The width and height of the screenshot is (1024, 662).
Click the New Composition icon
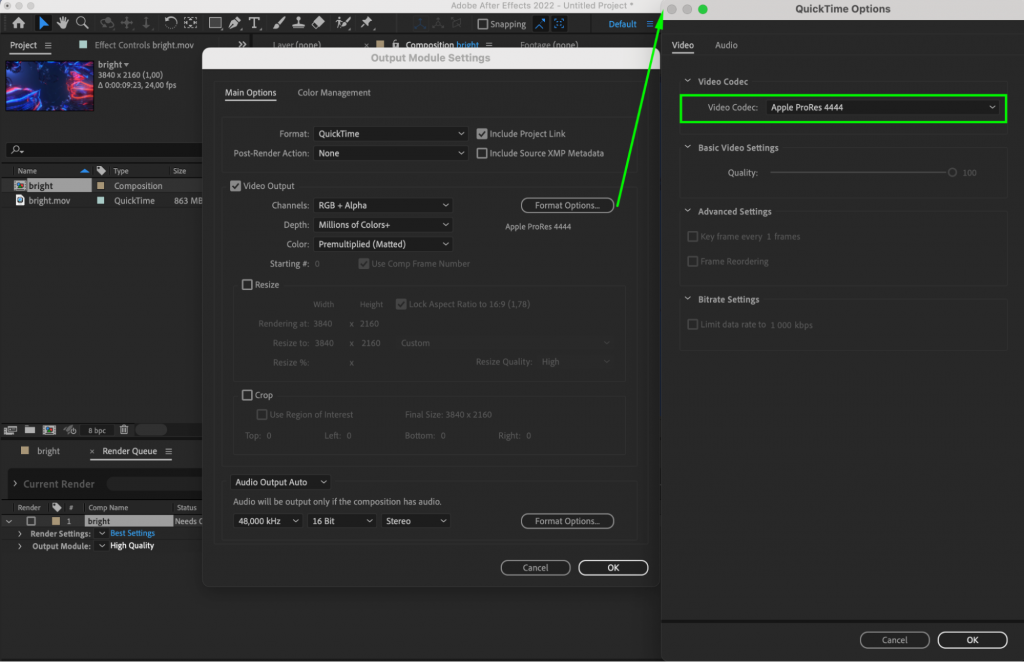[49, 429]
